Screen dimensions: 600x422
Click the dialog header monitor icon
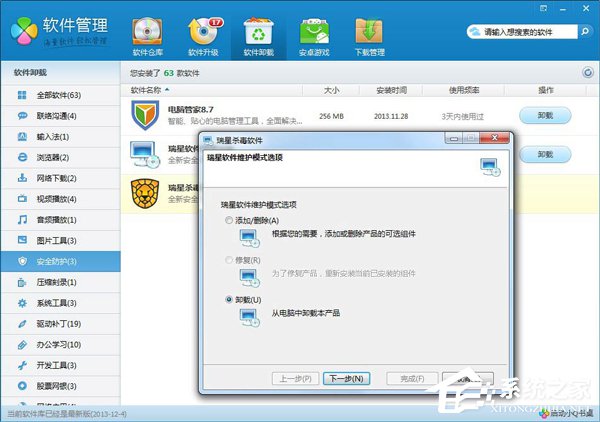490,168
